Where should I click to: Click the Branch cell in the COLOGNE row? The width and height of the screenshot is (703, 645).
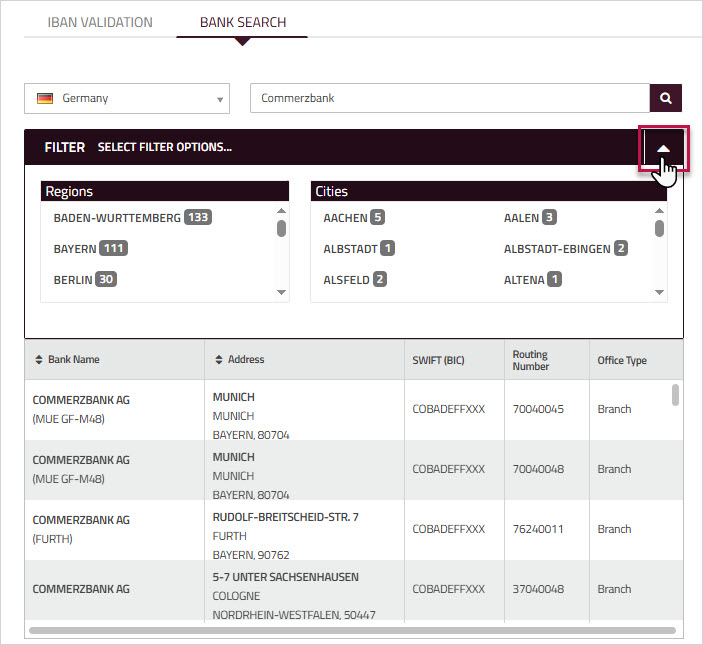614,589
